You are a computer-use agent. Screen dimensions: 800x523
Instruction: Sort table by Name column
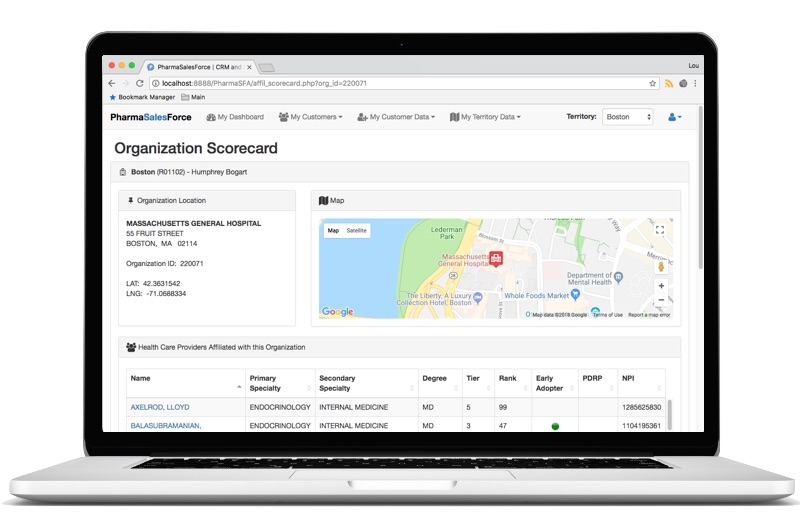click(x=186, y=383)
